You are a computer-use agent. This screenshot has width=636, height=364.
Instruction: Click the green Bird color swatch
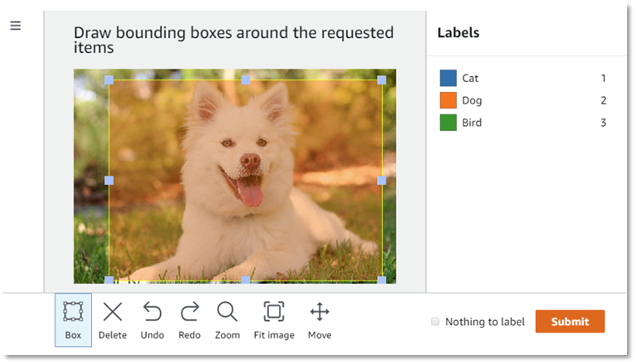448,123
